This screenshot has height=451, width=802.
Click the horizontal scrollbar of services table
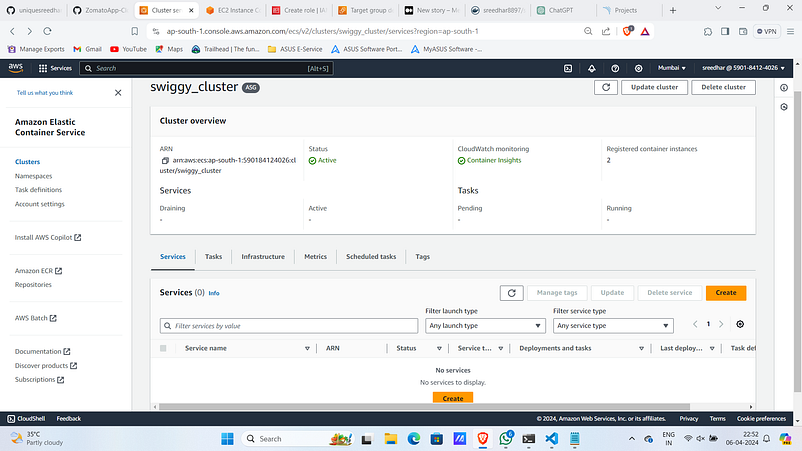[425, 407]
